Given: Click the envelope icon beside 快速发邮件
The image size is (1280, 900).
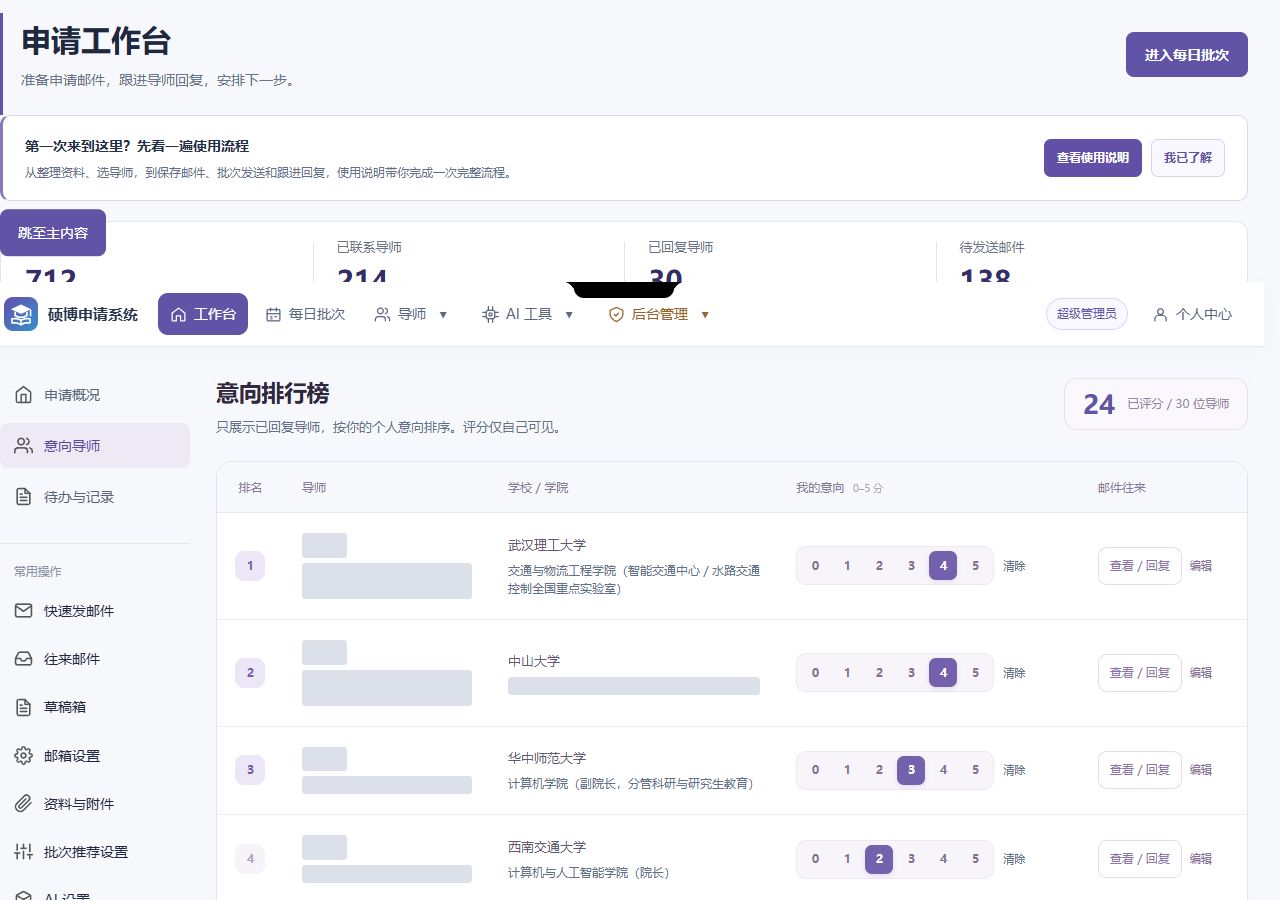Looking at the screenshot, I should click(x=24, y=611).
